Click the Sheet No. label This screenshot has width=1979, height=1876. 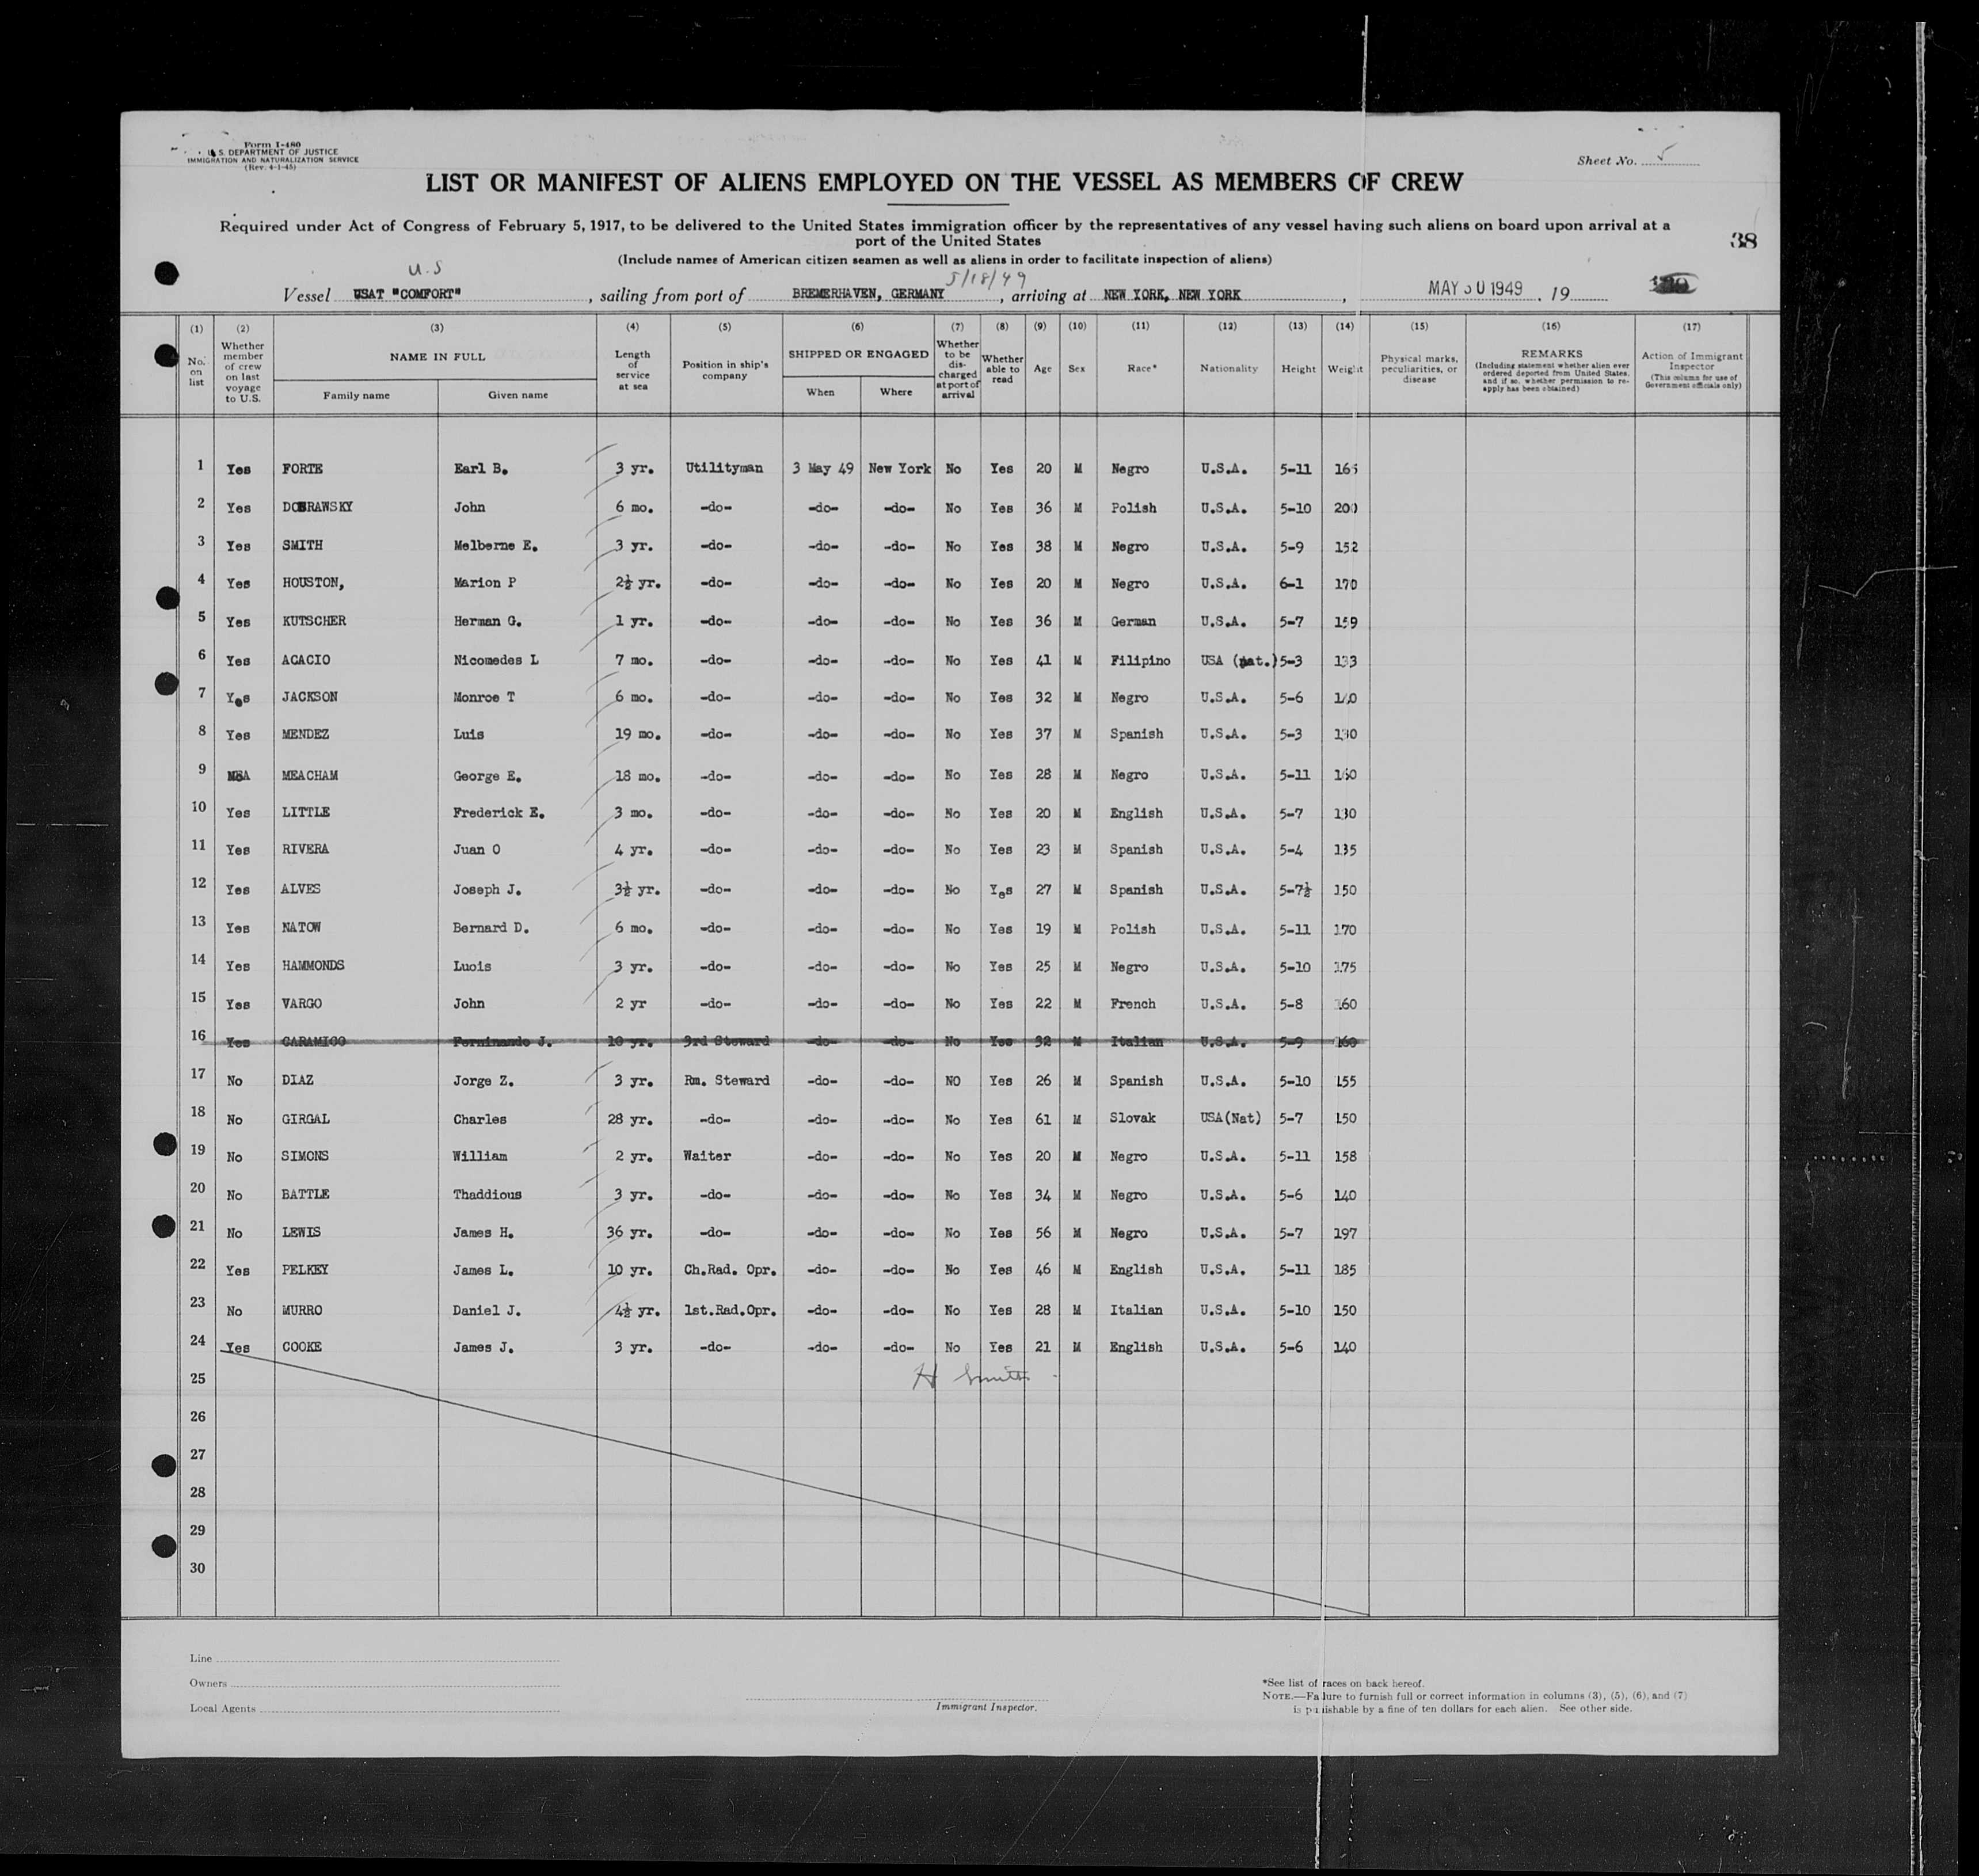tap(1607, 160)
